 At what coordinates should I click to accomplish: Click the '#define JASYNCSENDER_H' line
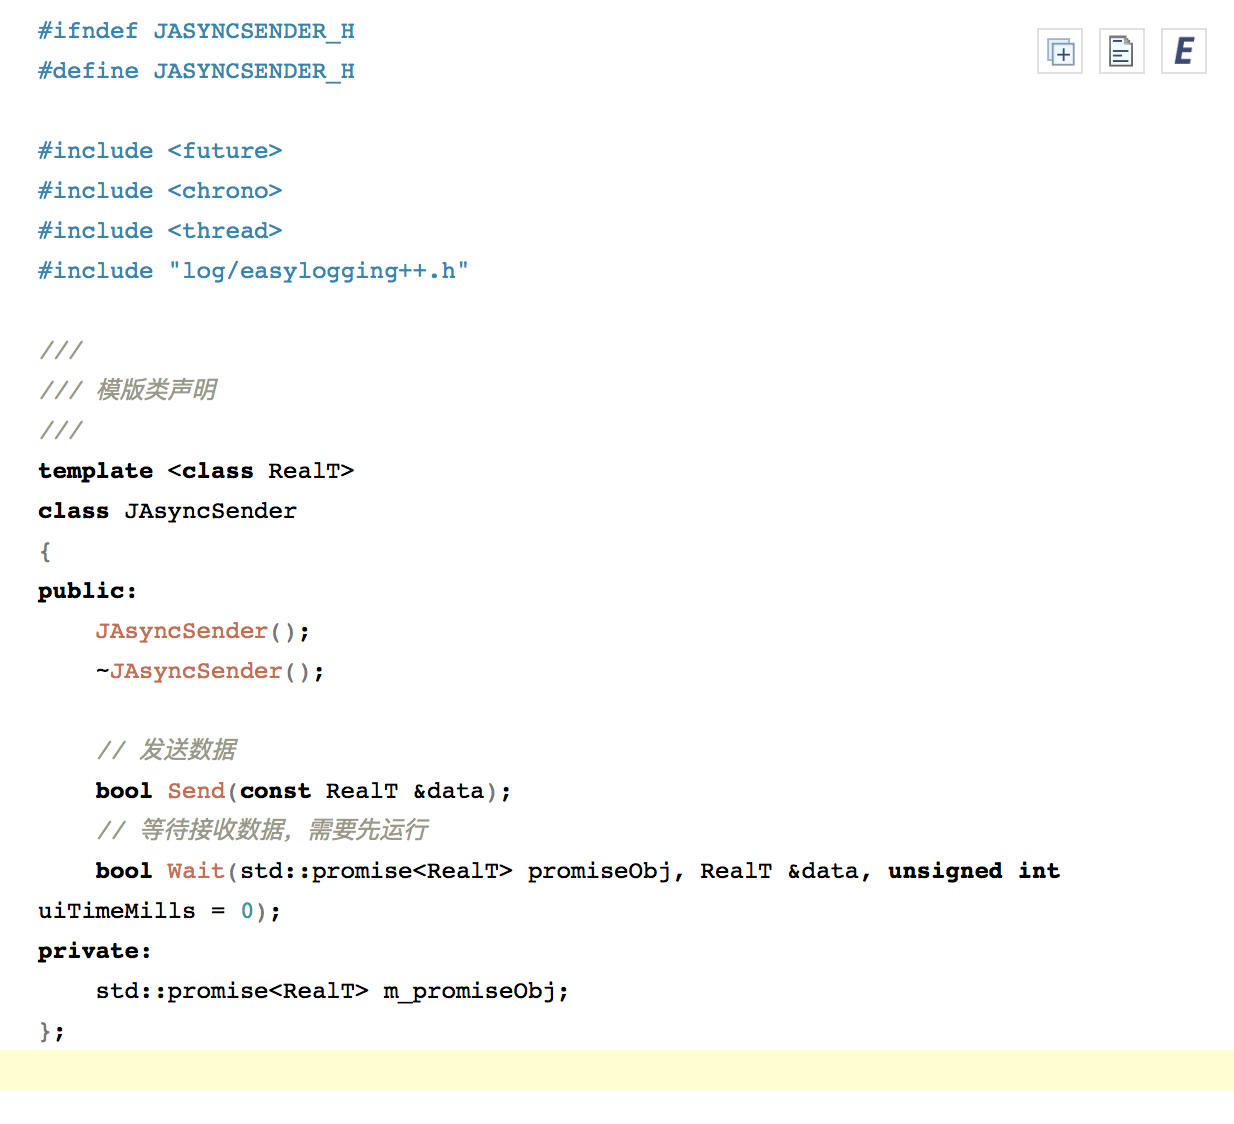coord(196,71)
